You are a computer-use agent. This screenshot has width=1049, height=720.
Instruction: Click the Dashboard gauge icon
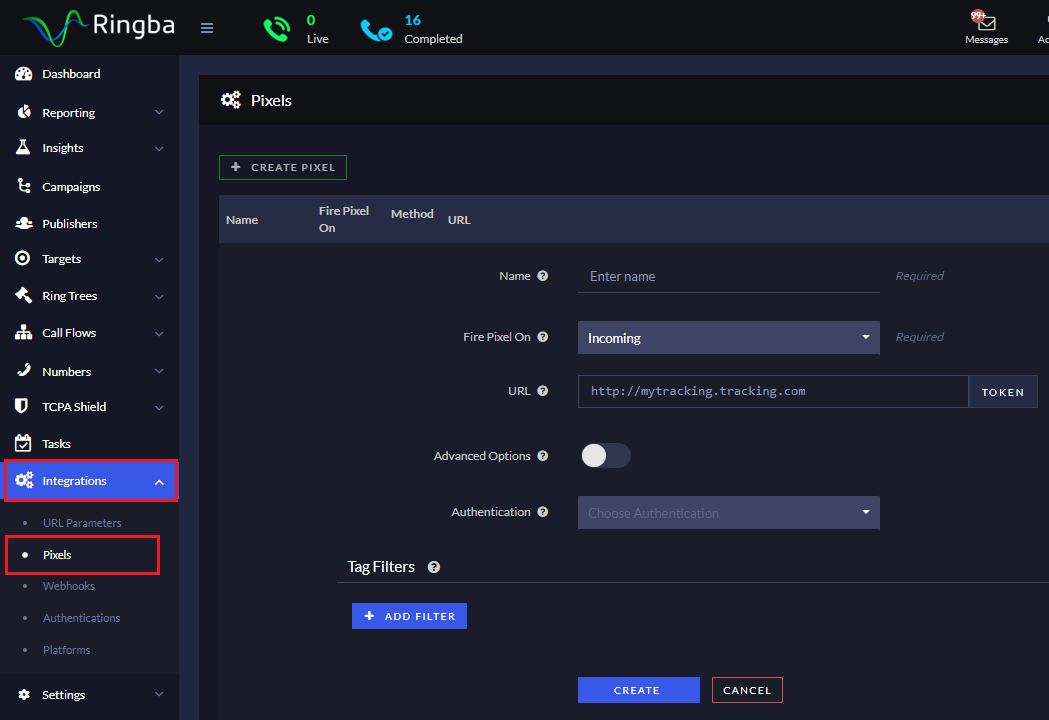point(23,74)
